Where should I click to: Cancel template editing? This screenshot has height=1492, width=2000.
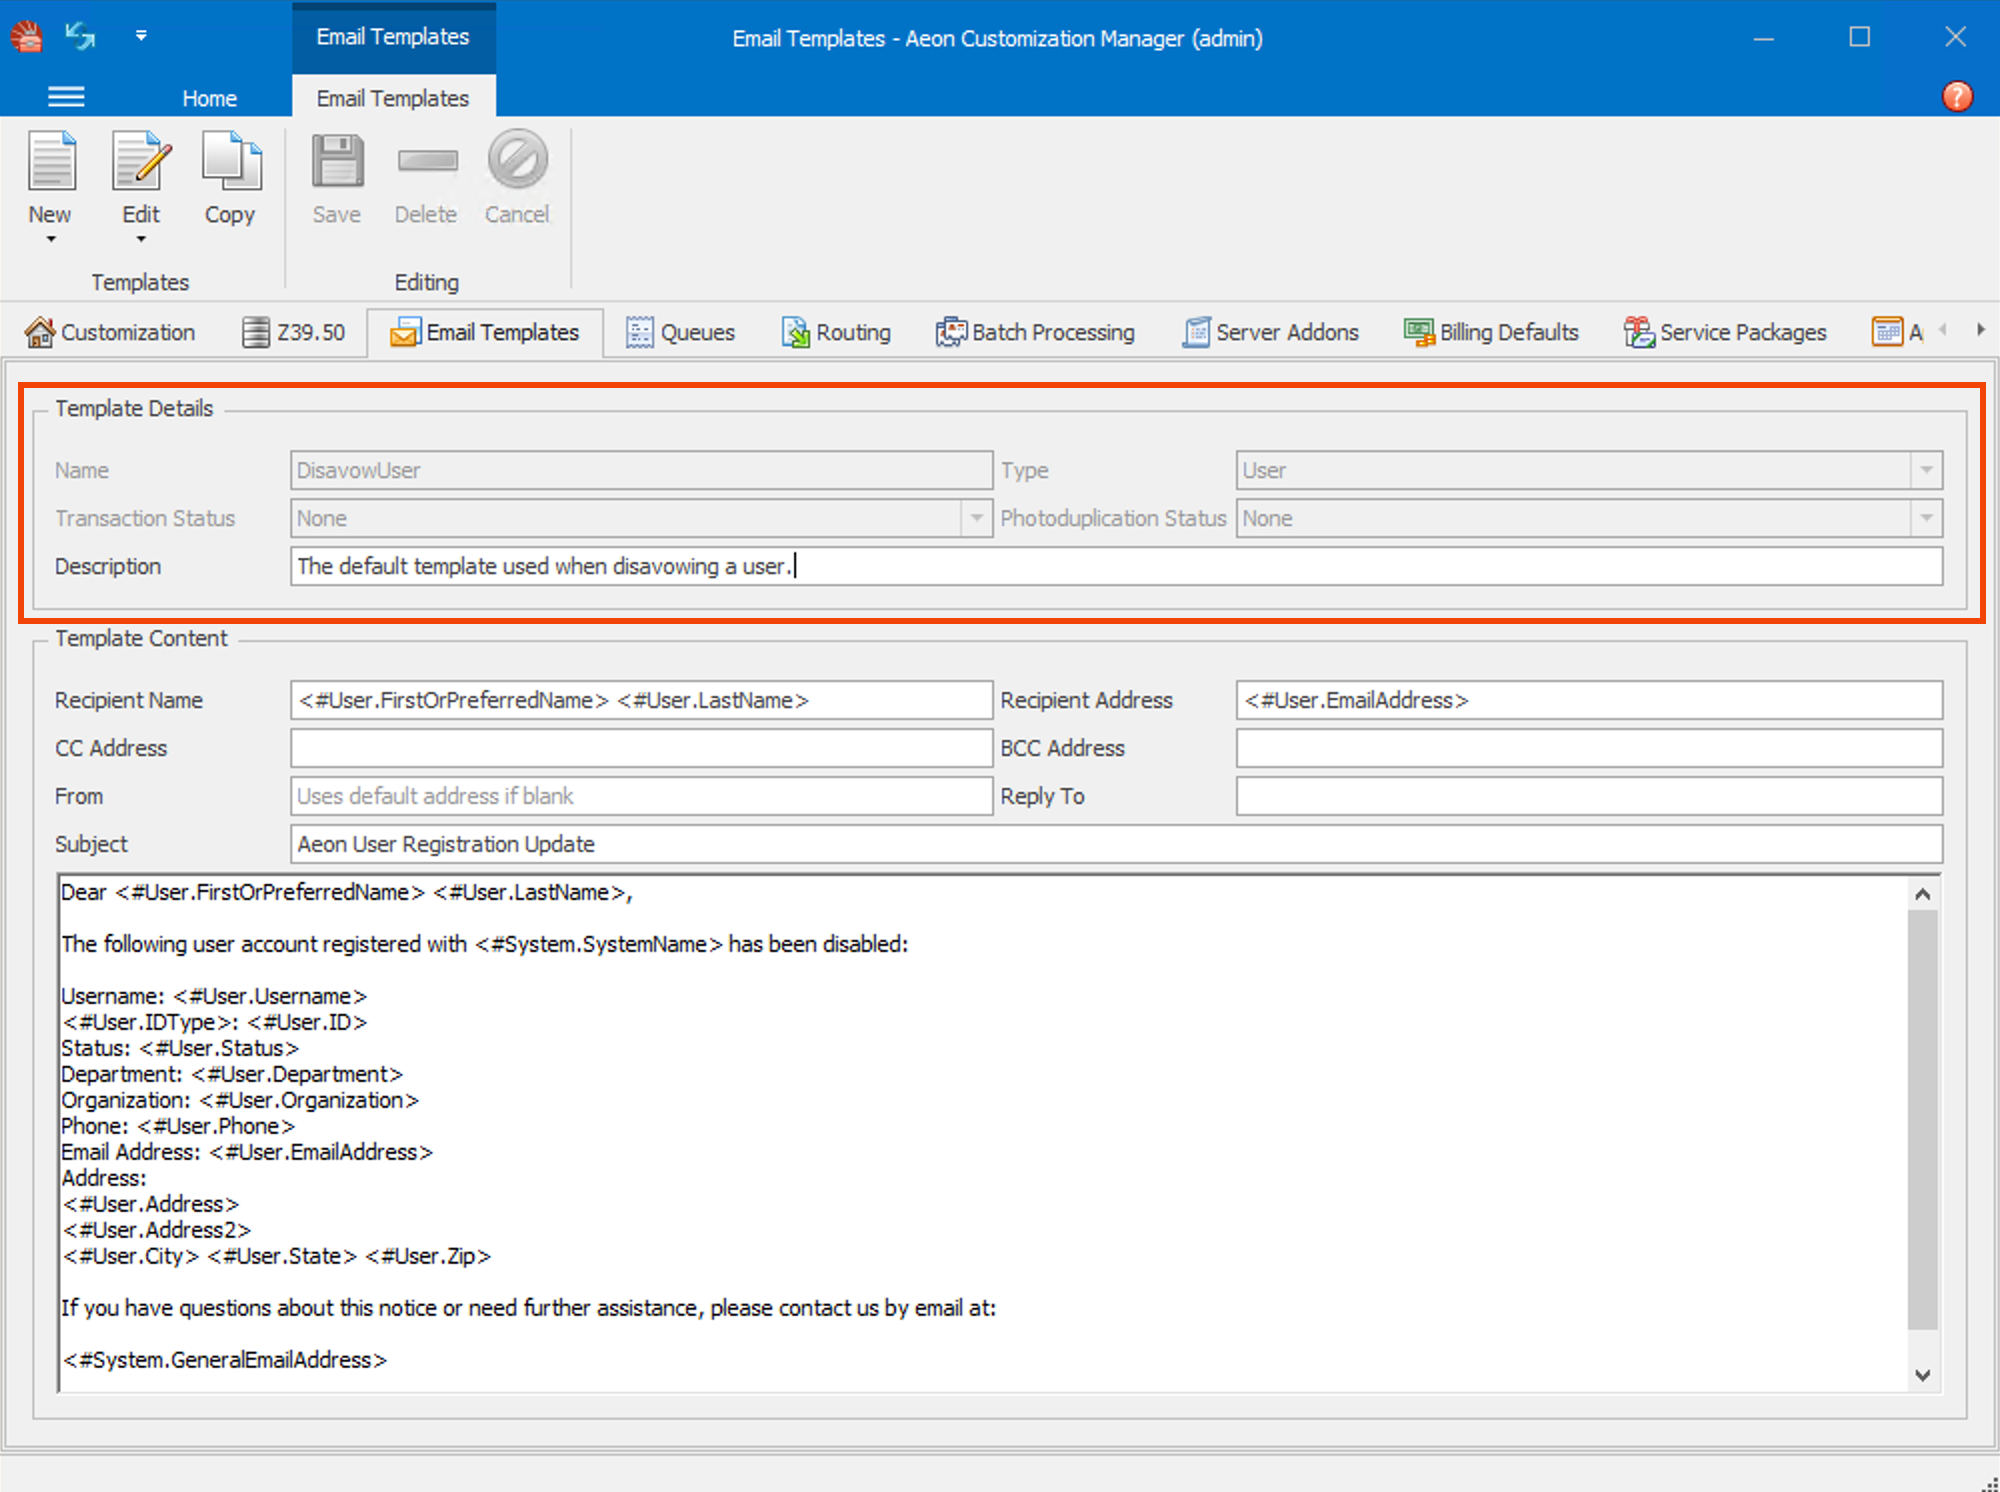tap(516, 180)
